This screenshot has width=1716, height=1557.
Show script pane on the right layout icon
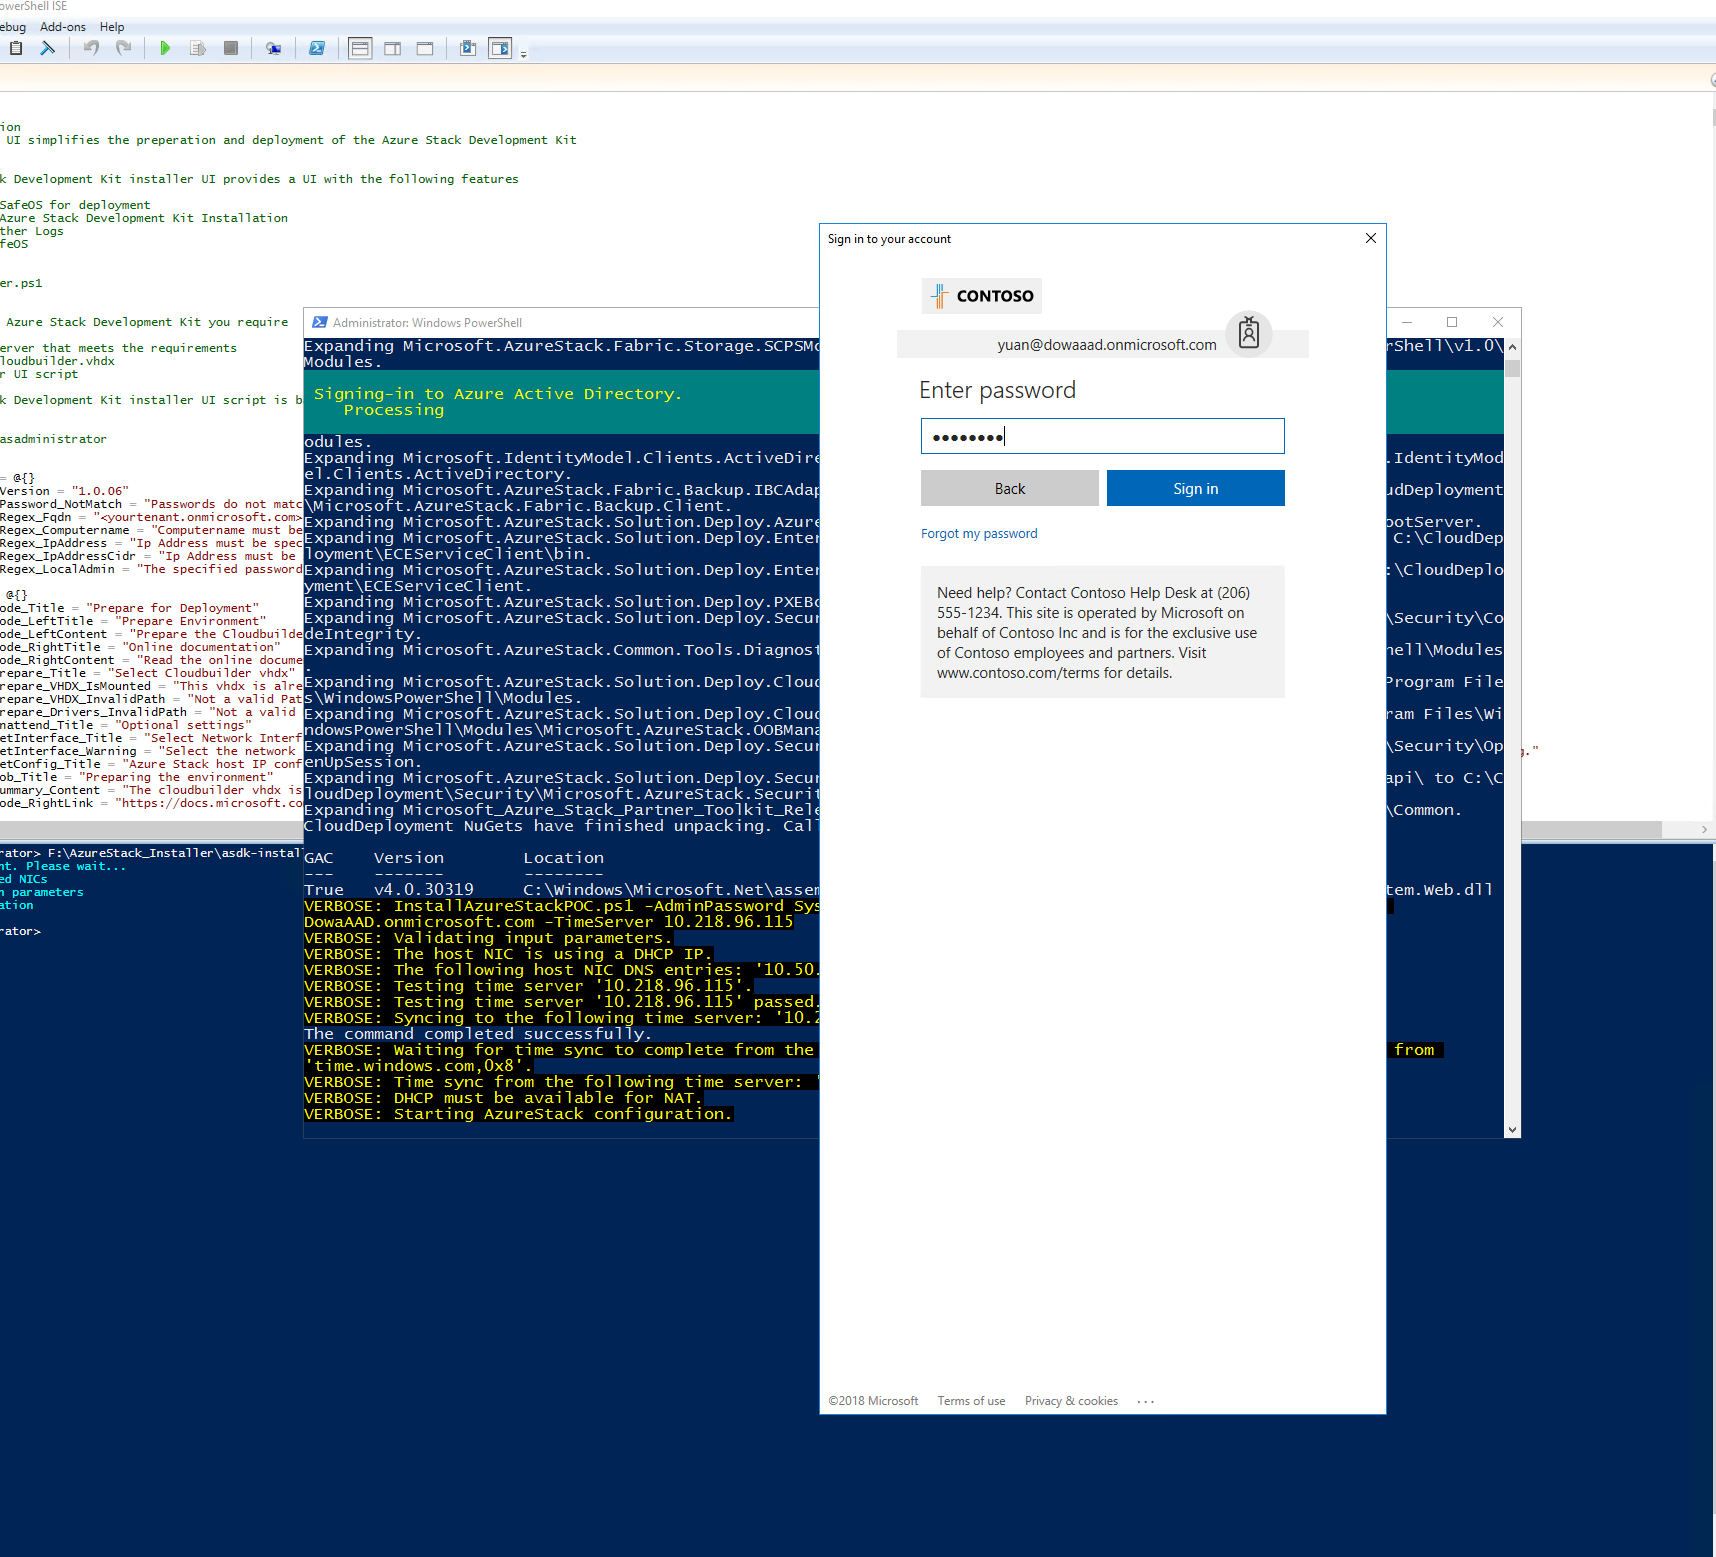tap(393, 48)
